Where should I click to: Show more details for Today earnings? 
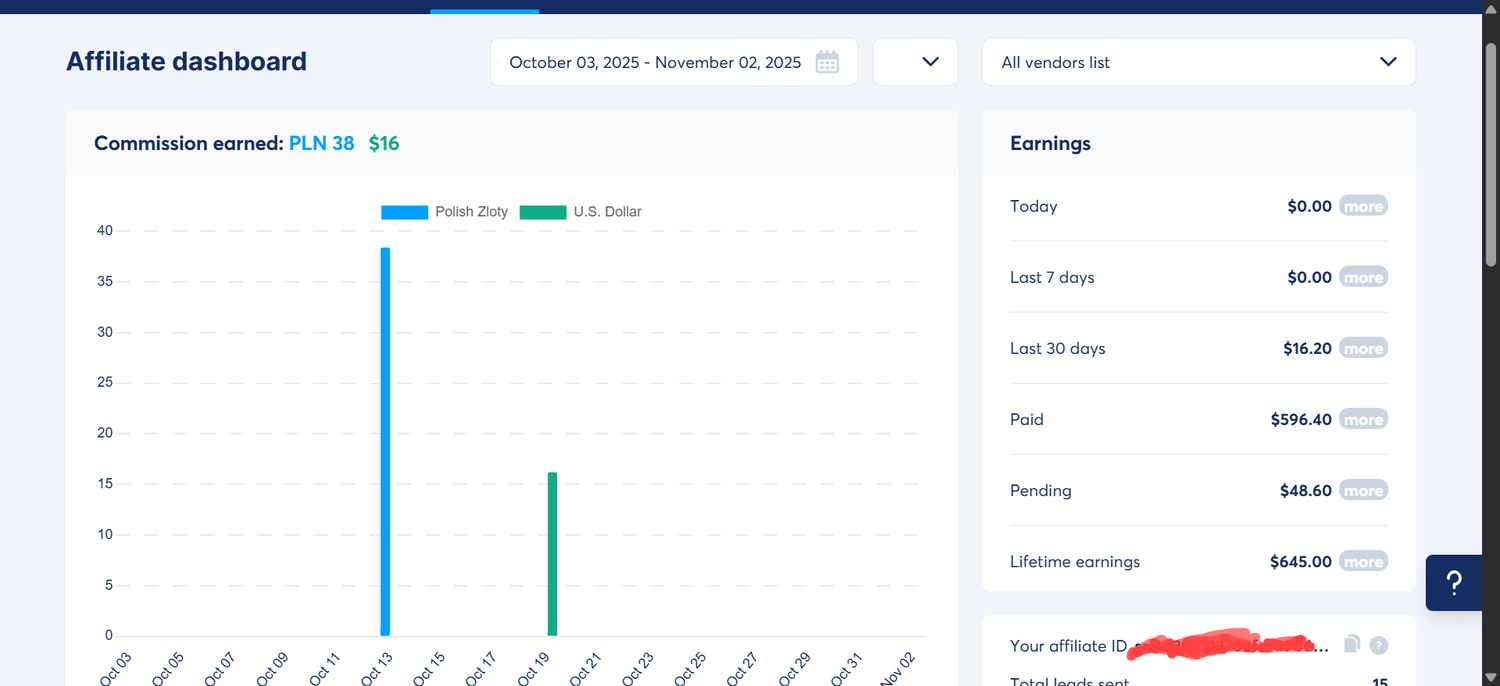(x=1363, y=207)
